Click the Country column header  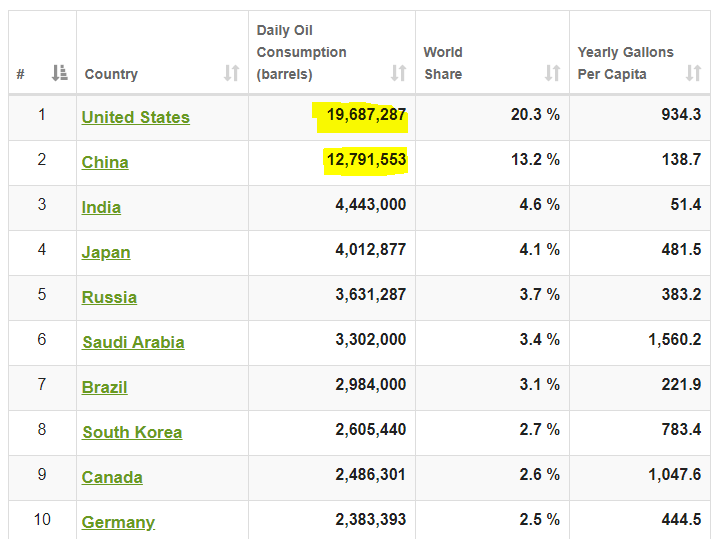point(111,74)
